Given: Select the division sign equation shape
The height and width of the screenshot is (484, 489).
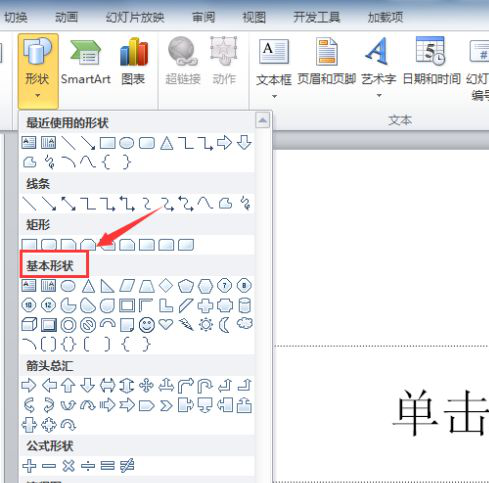Looking at the screenshot, I should click(x=88, y=466).
